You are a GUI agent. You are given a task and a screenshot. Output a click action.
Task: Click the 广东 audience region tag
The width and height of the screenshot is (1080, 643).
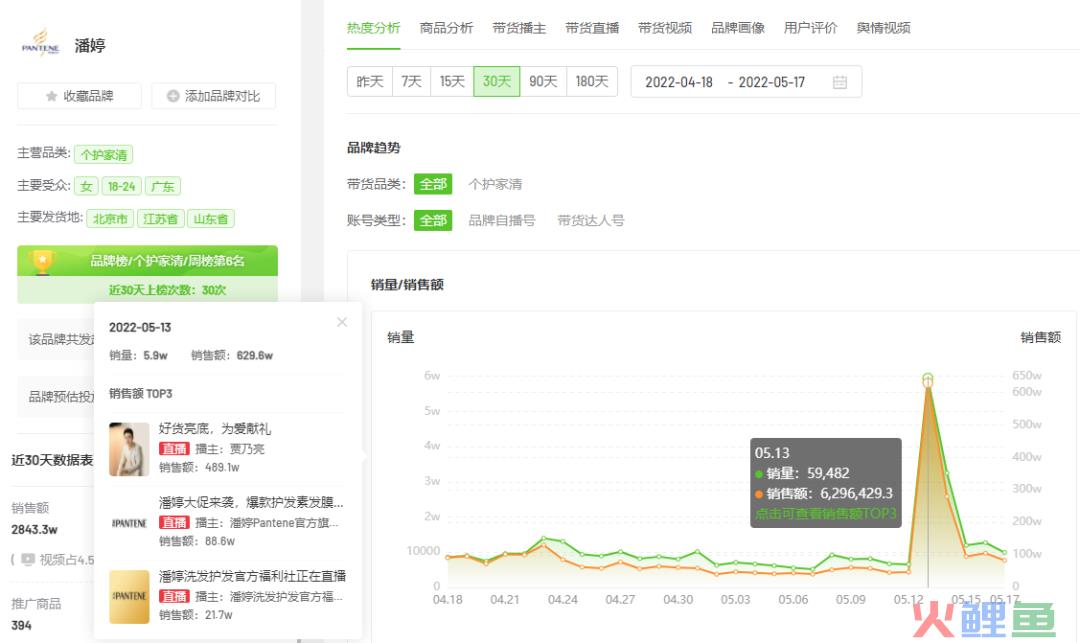pyautogui.click(x=163, y=186)
